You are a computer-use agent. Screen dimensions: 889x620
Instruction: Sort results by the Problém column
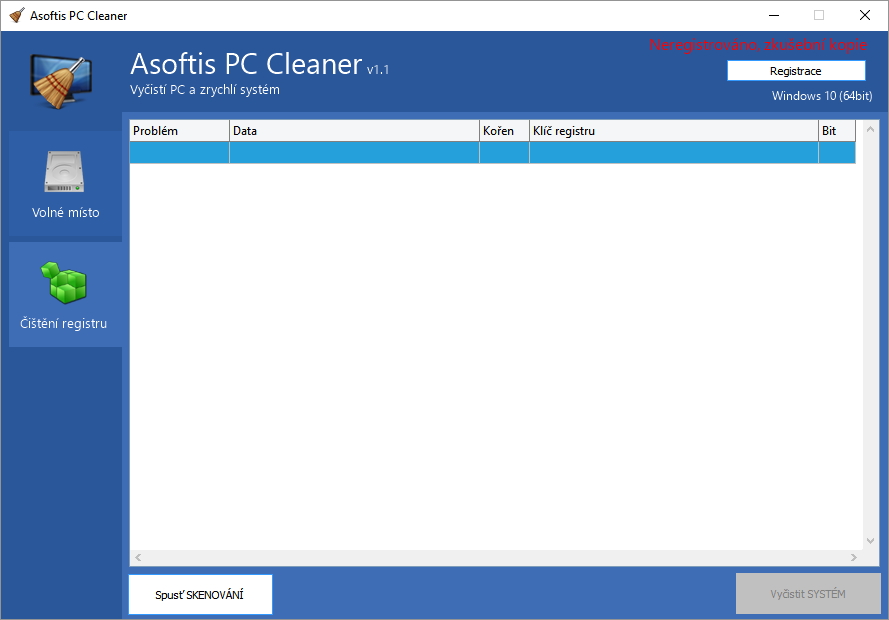click(178, 130)
